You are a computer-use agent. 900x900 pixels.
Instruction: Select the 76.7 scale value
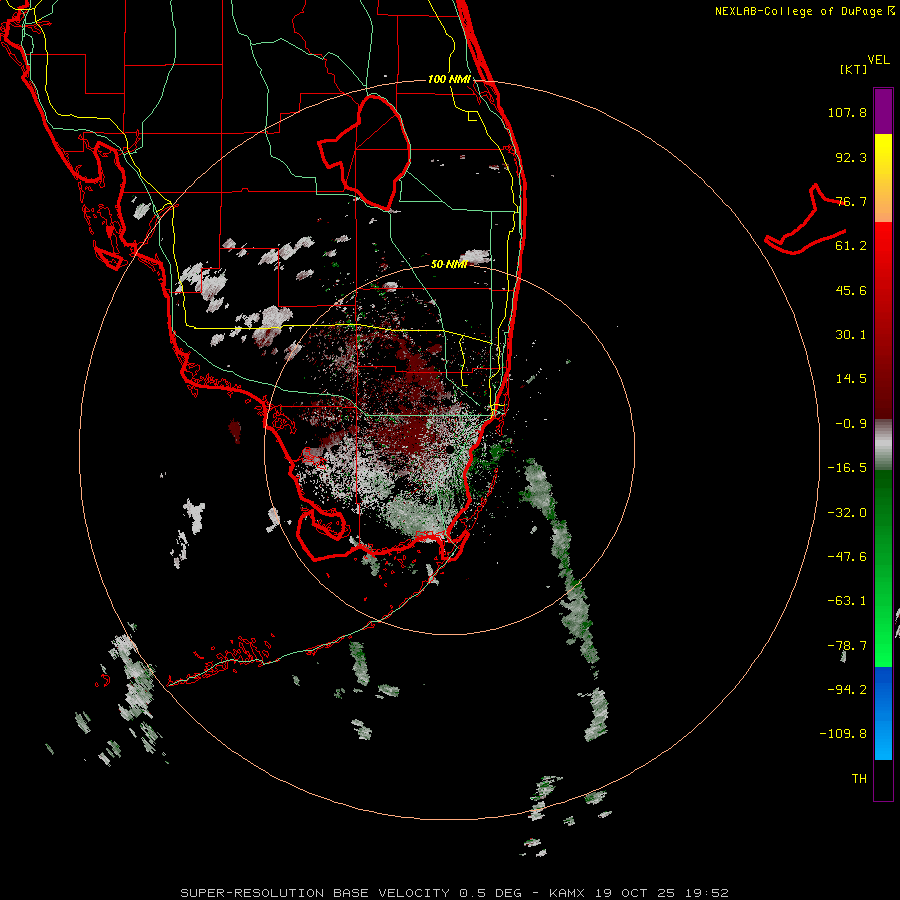pyautogui.click(x=851, y=201)
